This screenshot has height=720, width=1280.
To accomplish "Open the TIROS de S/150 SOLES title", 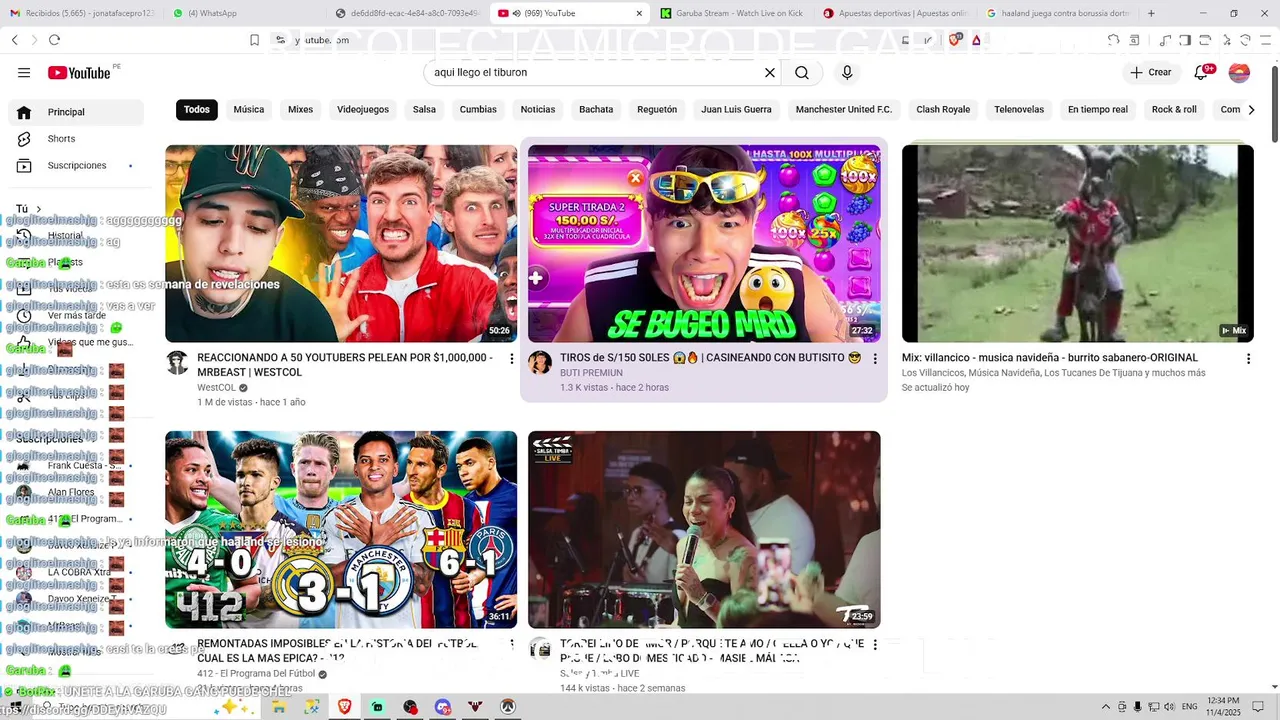I will coord(710,358).
